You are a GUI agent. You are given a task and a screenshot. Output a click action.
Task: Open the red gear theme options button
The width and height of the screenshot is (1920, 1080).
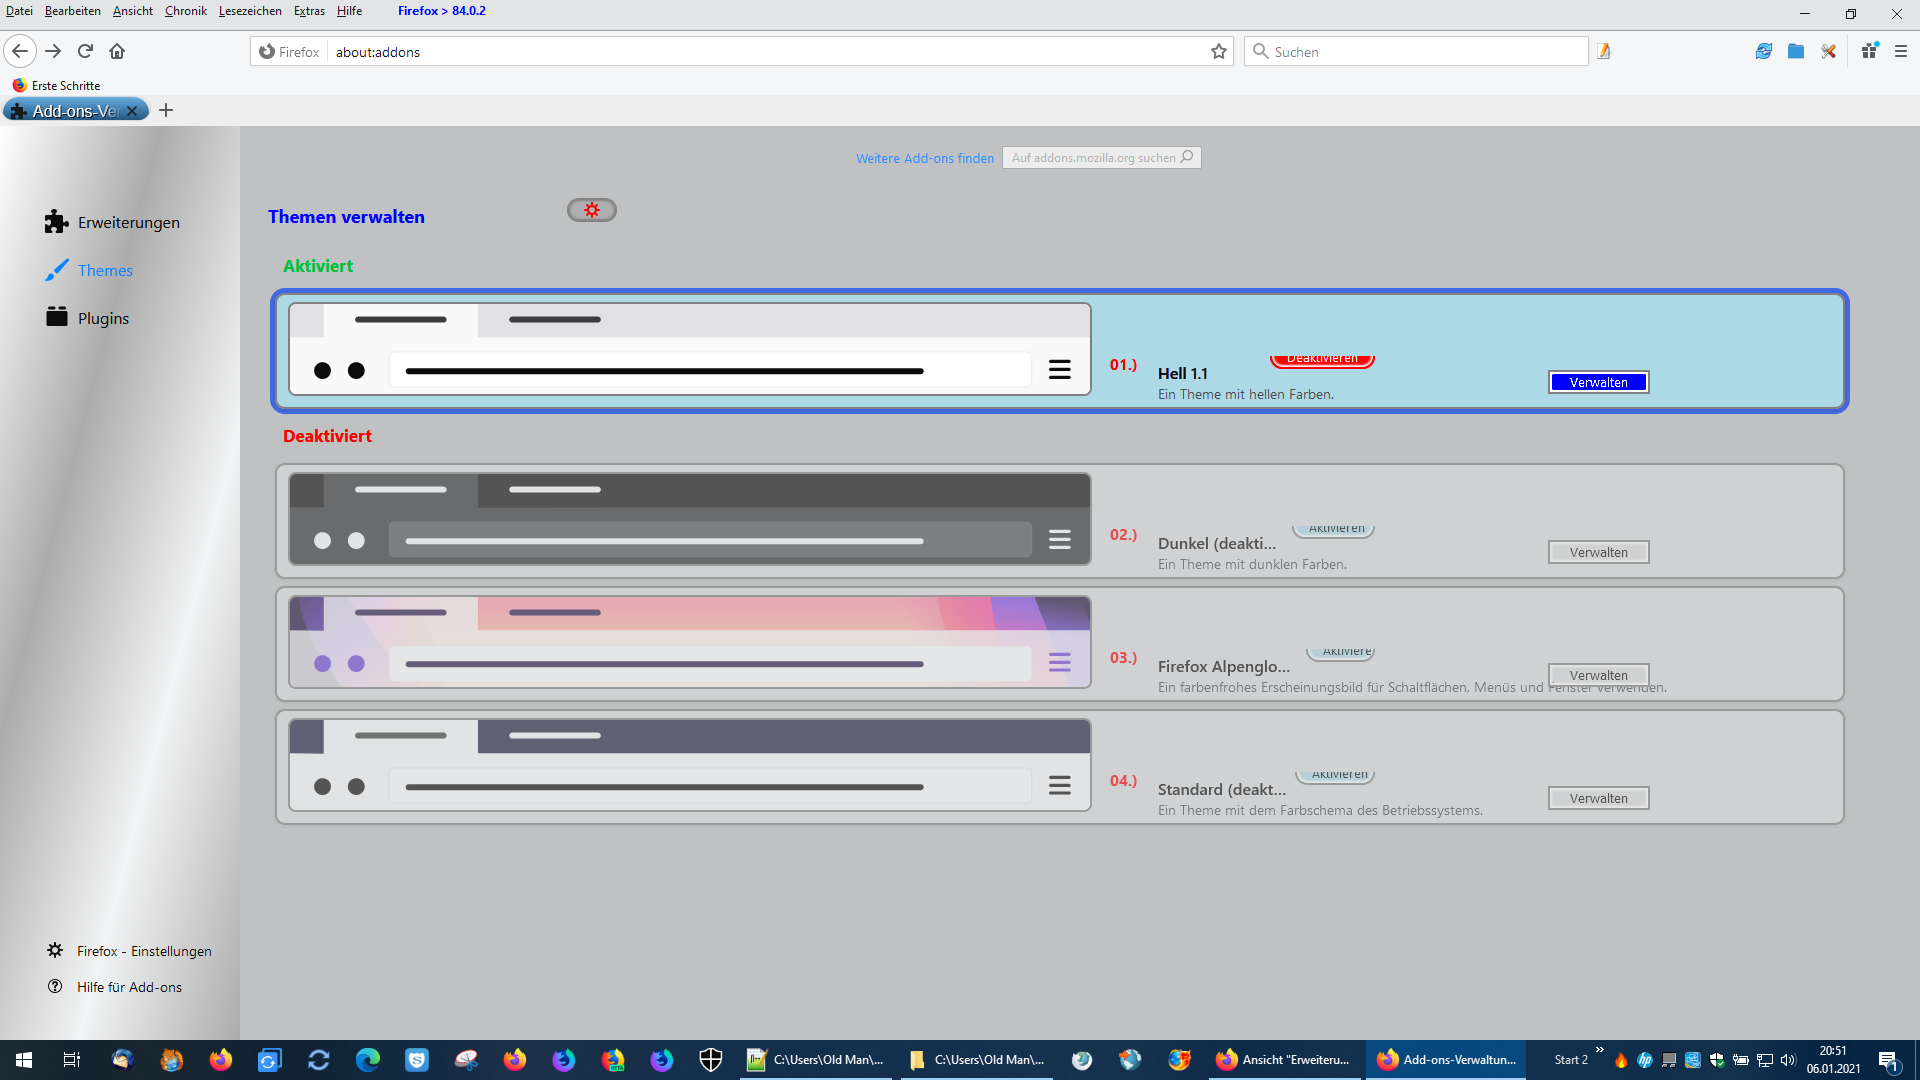pos(591,210)
